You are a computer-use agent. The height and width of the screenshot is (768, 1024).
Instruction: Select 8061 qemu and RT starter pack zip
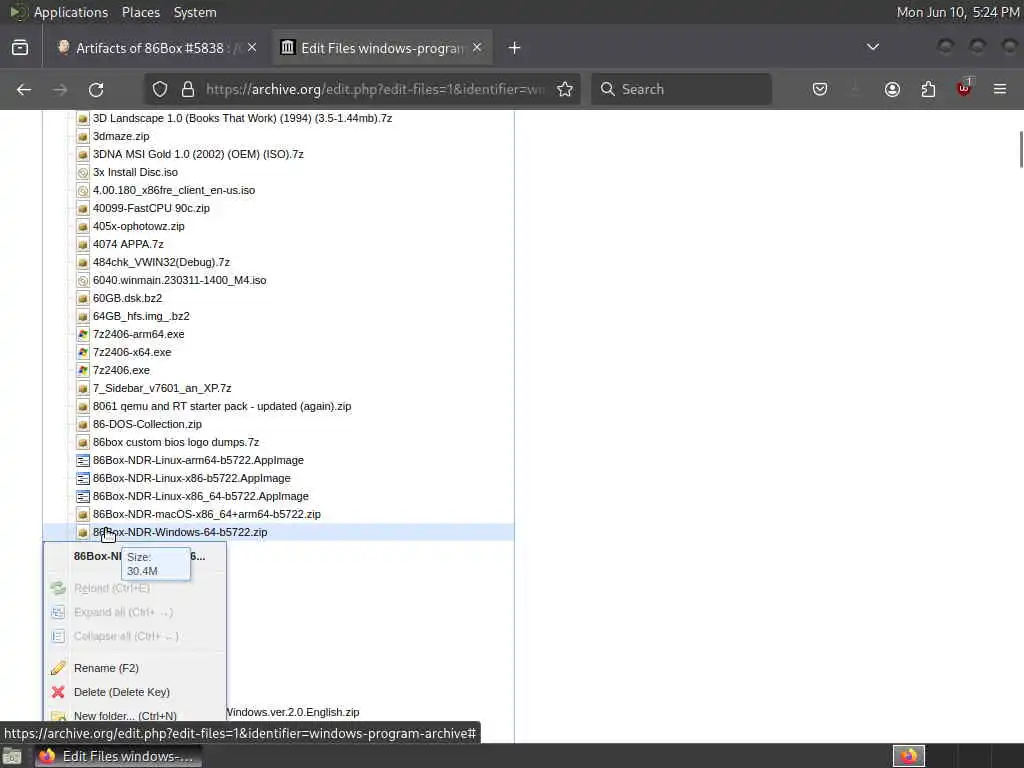pos(222,406)
